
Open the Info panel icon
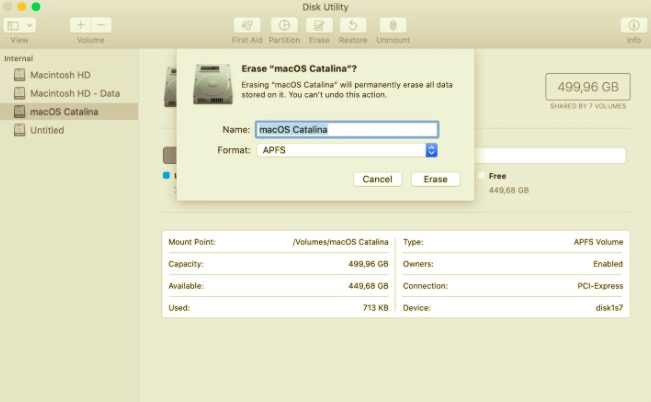point(634,25)
